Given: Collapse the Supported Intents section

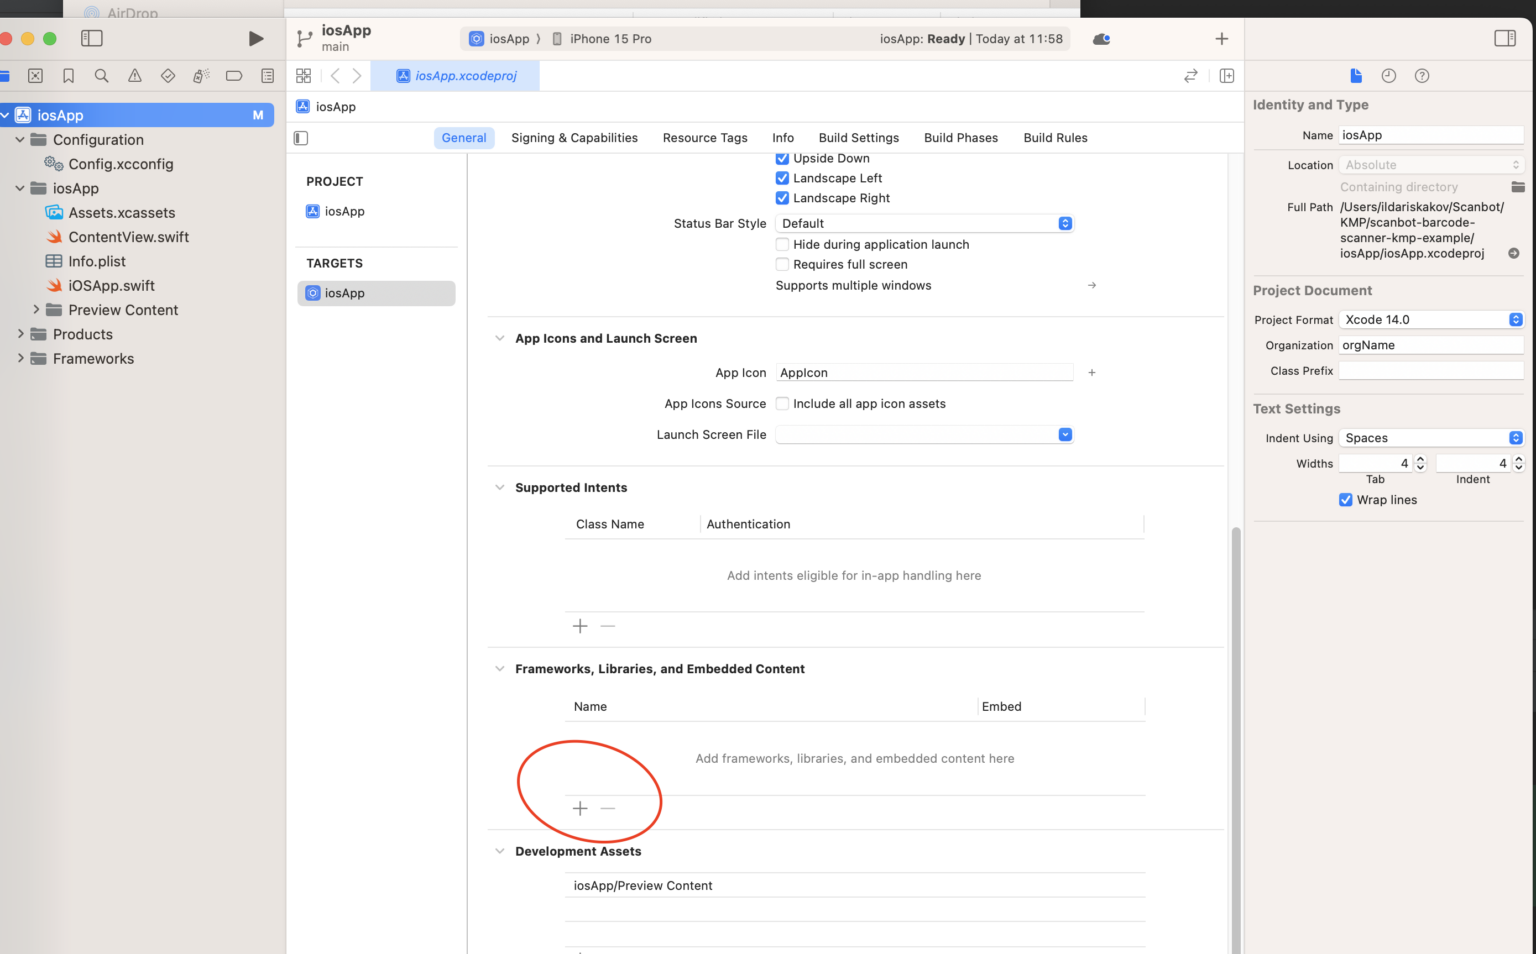Looking at the screenshot, I should pyautogui.click(x=500, y=487).
